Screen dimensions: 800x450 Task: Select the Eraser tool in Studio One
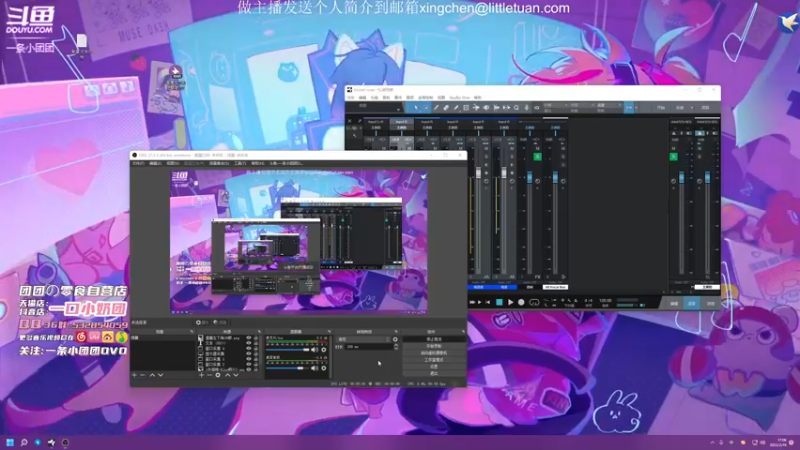pos(446,108)
